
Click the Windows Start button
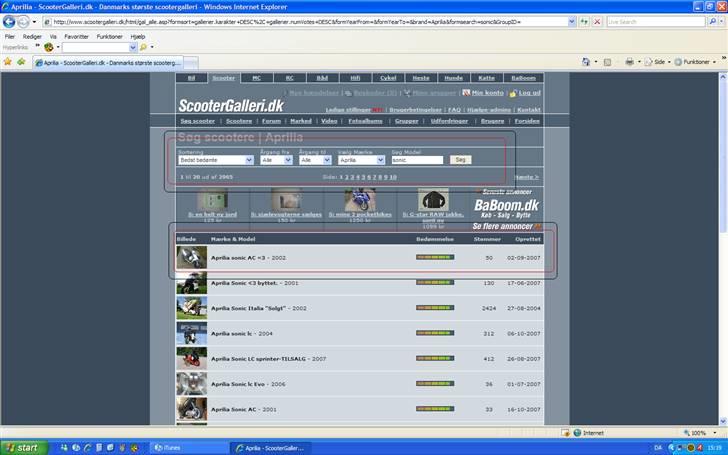click(22, 448)
